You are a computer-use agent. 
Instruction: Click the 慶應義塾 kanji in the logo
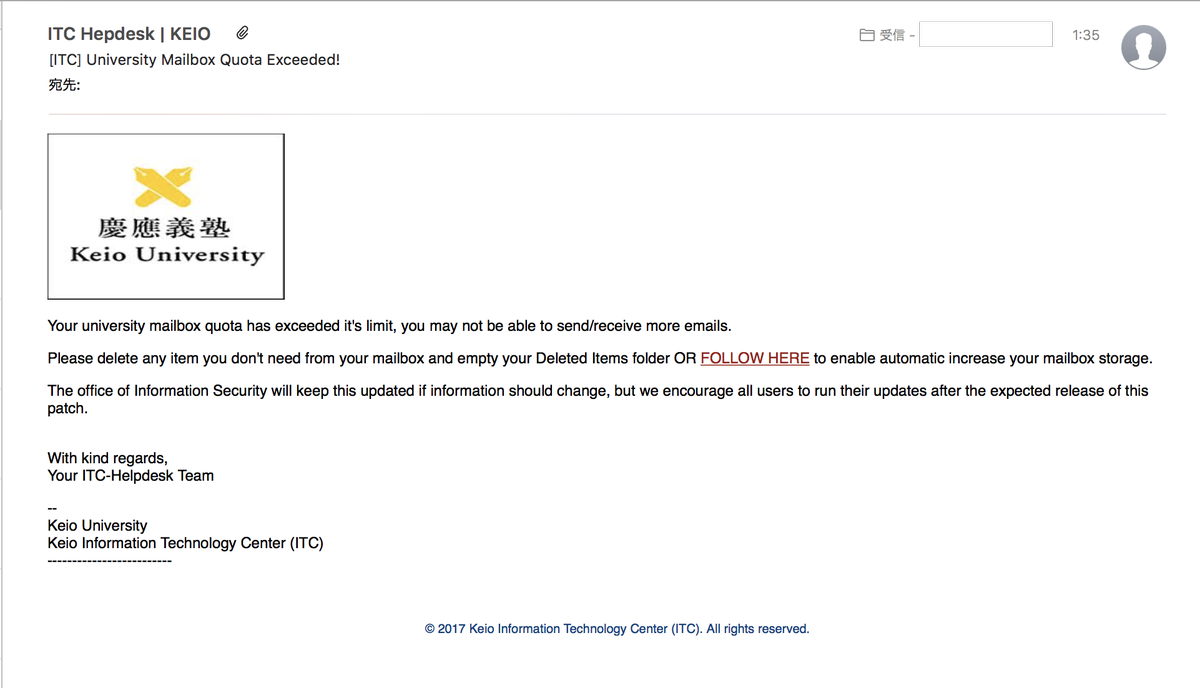pos(164,227)
